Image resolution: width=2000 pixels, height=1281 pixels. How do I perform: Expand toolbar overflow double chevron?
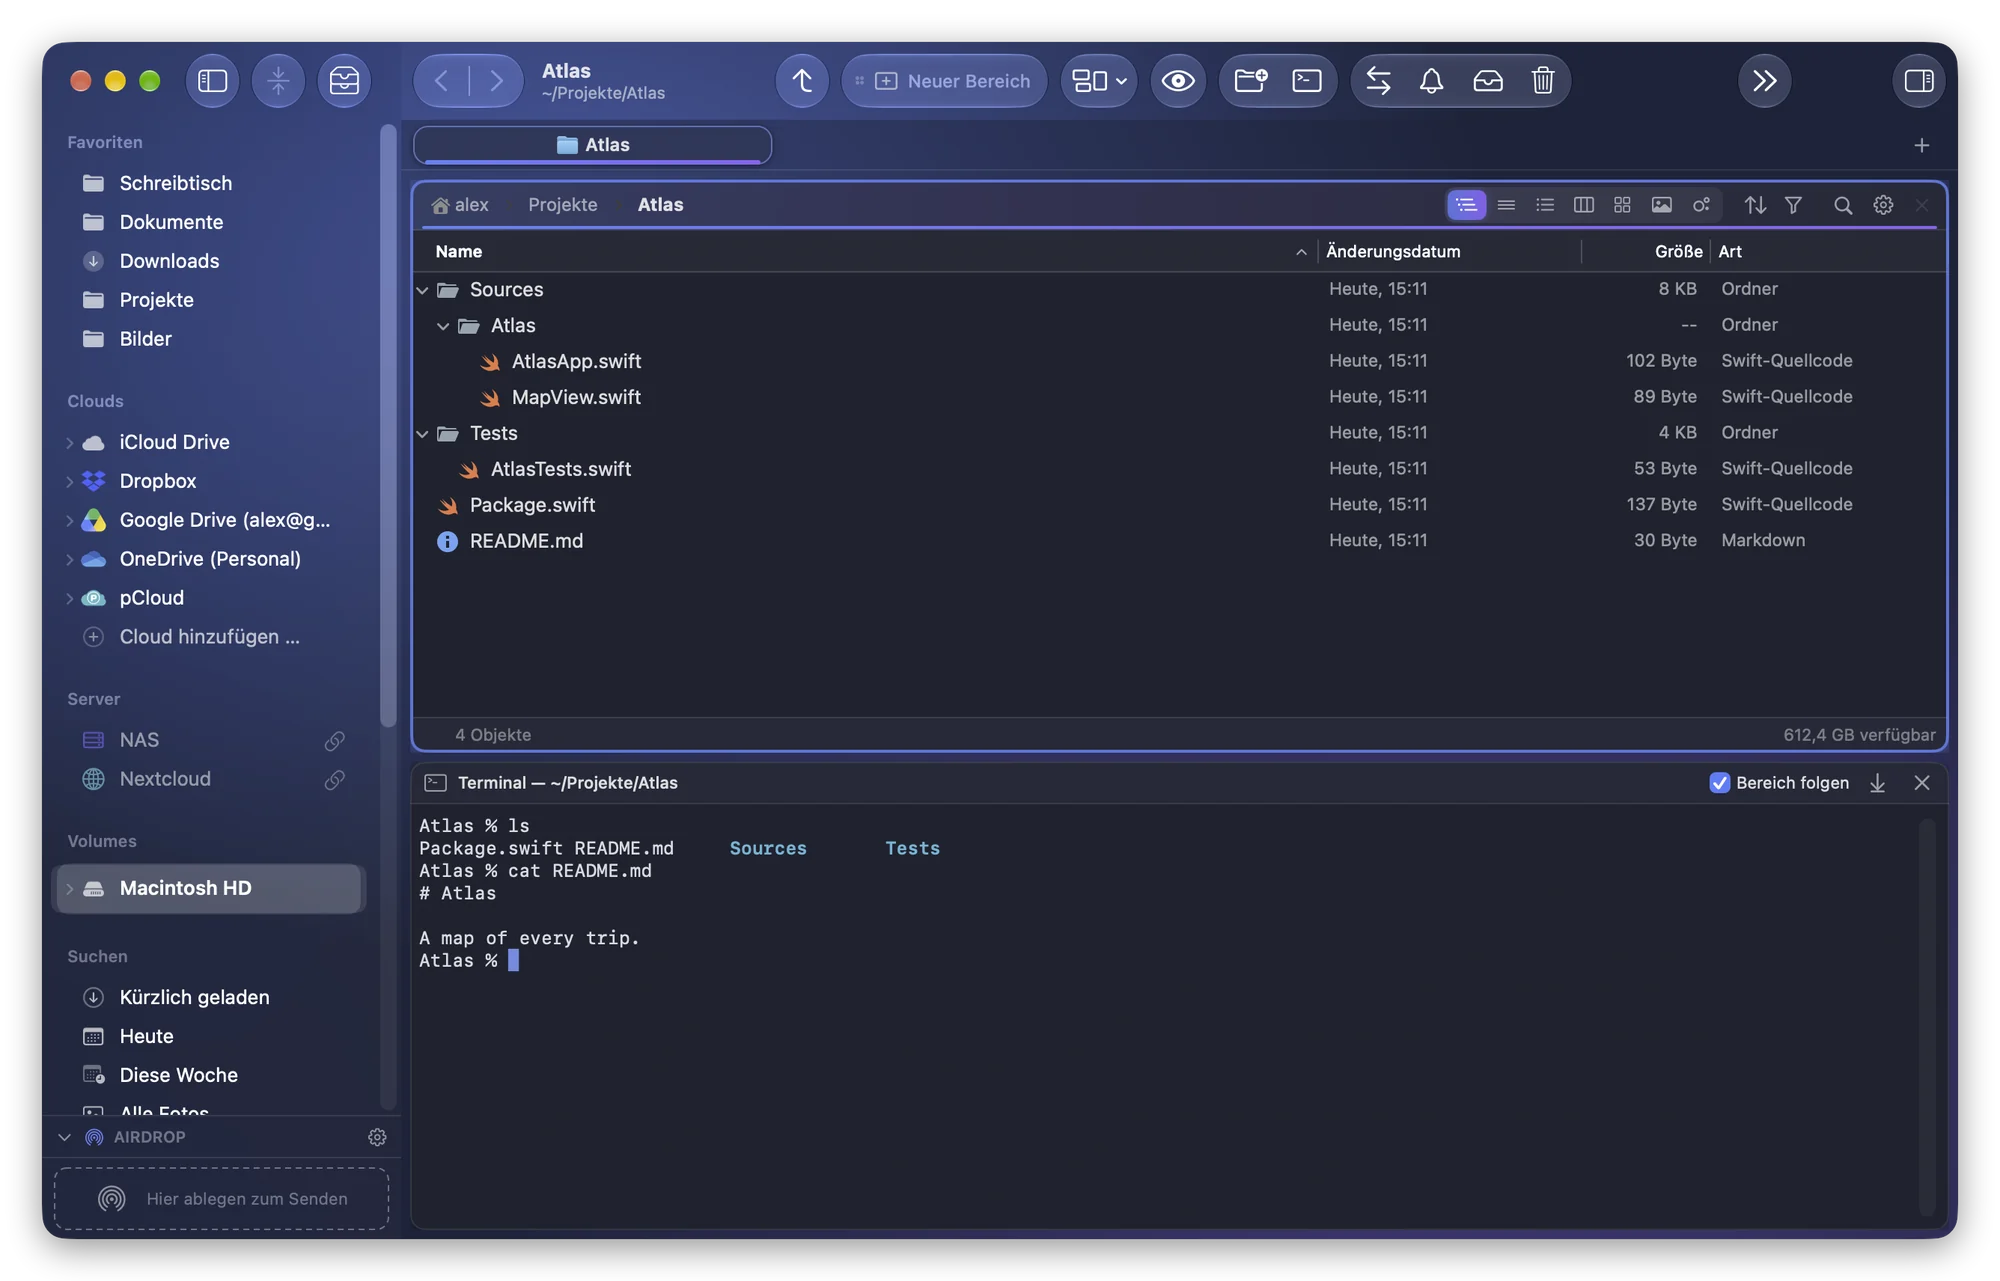pyautogui.click(x=1765, y=81)
